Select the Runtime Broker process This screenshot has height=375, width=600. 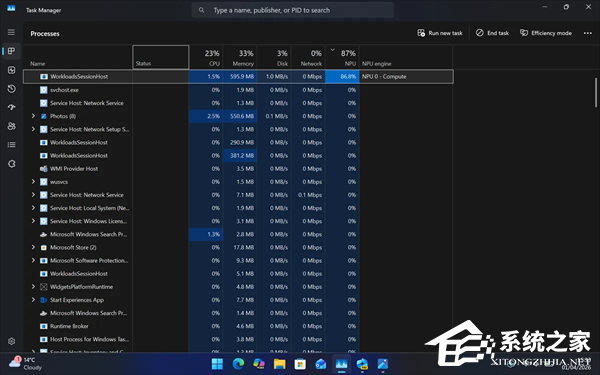238,326
